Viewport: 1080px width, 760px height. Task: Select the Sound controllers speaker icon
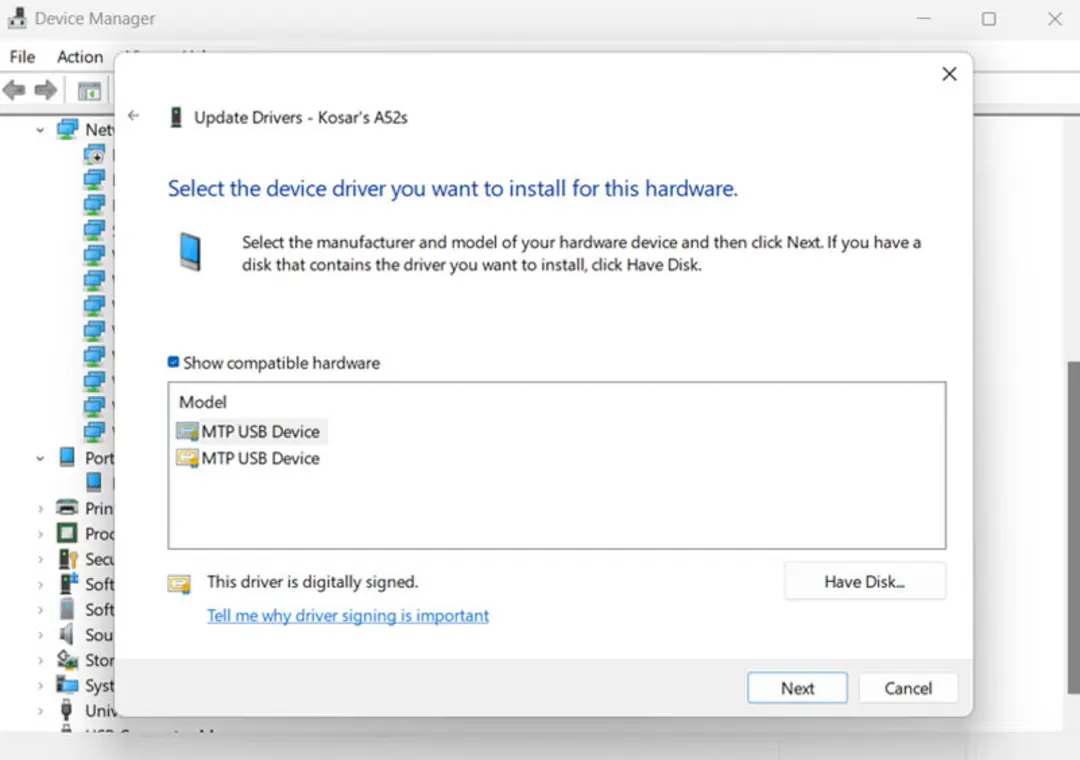[66, 634]
